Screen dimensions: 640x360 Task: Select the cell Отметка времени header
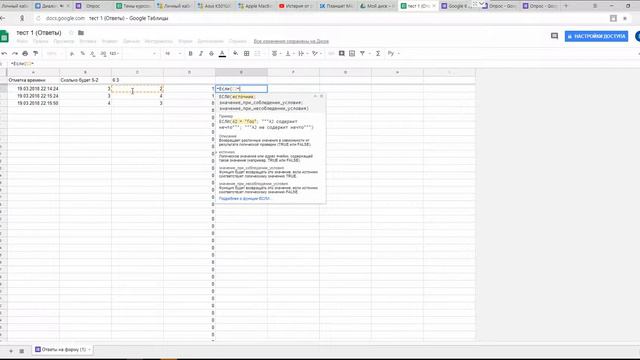coord(33,80)
